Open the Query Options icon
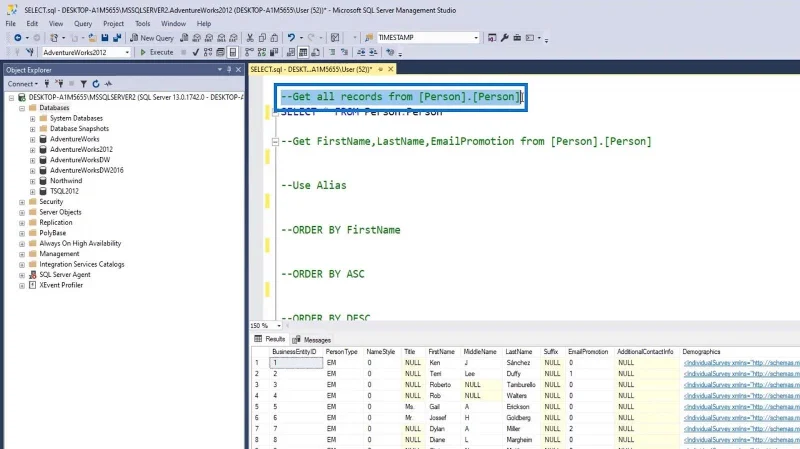The image size is (800, 449). click(220, 52)
